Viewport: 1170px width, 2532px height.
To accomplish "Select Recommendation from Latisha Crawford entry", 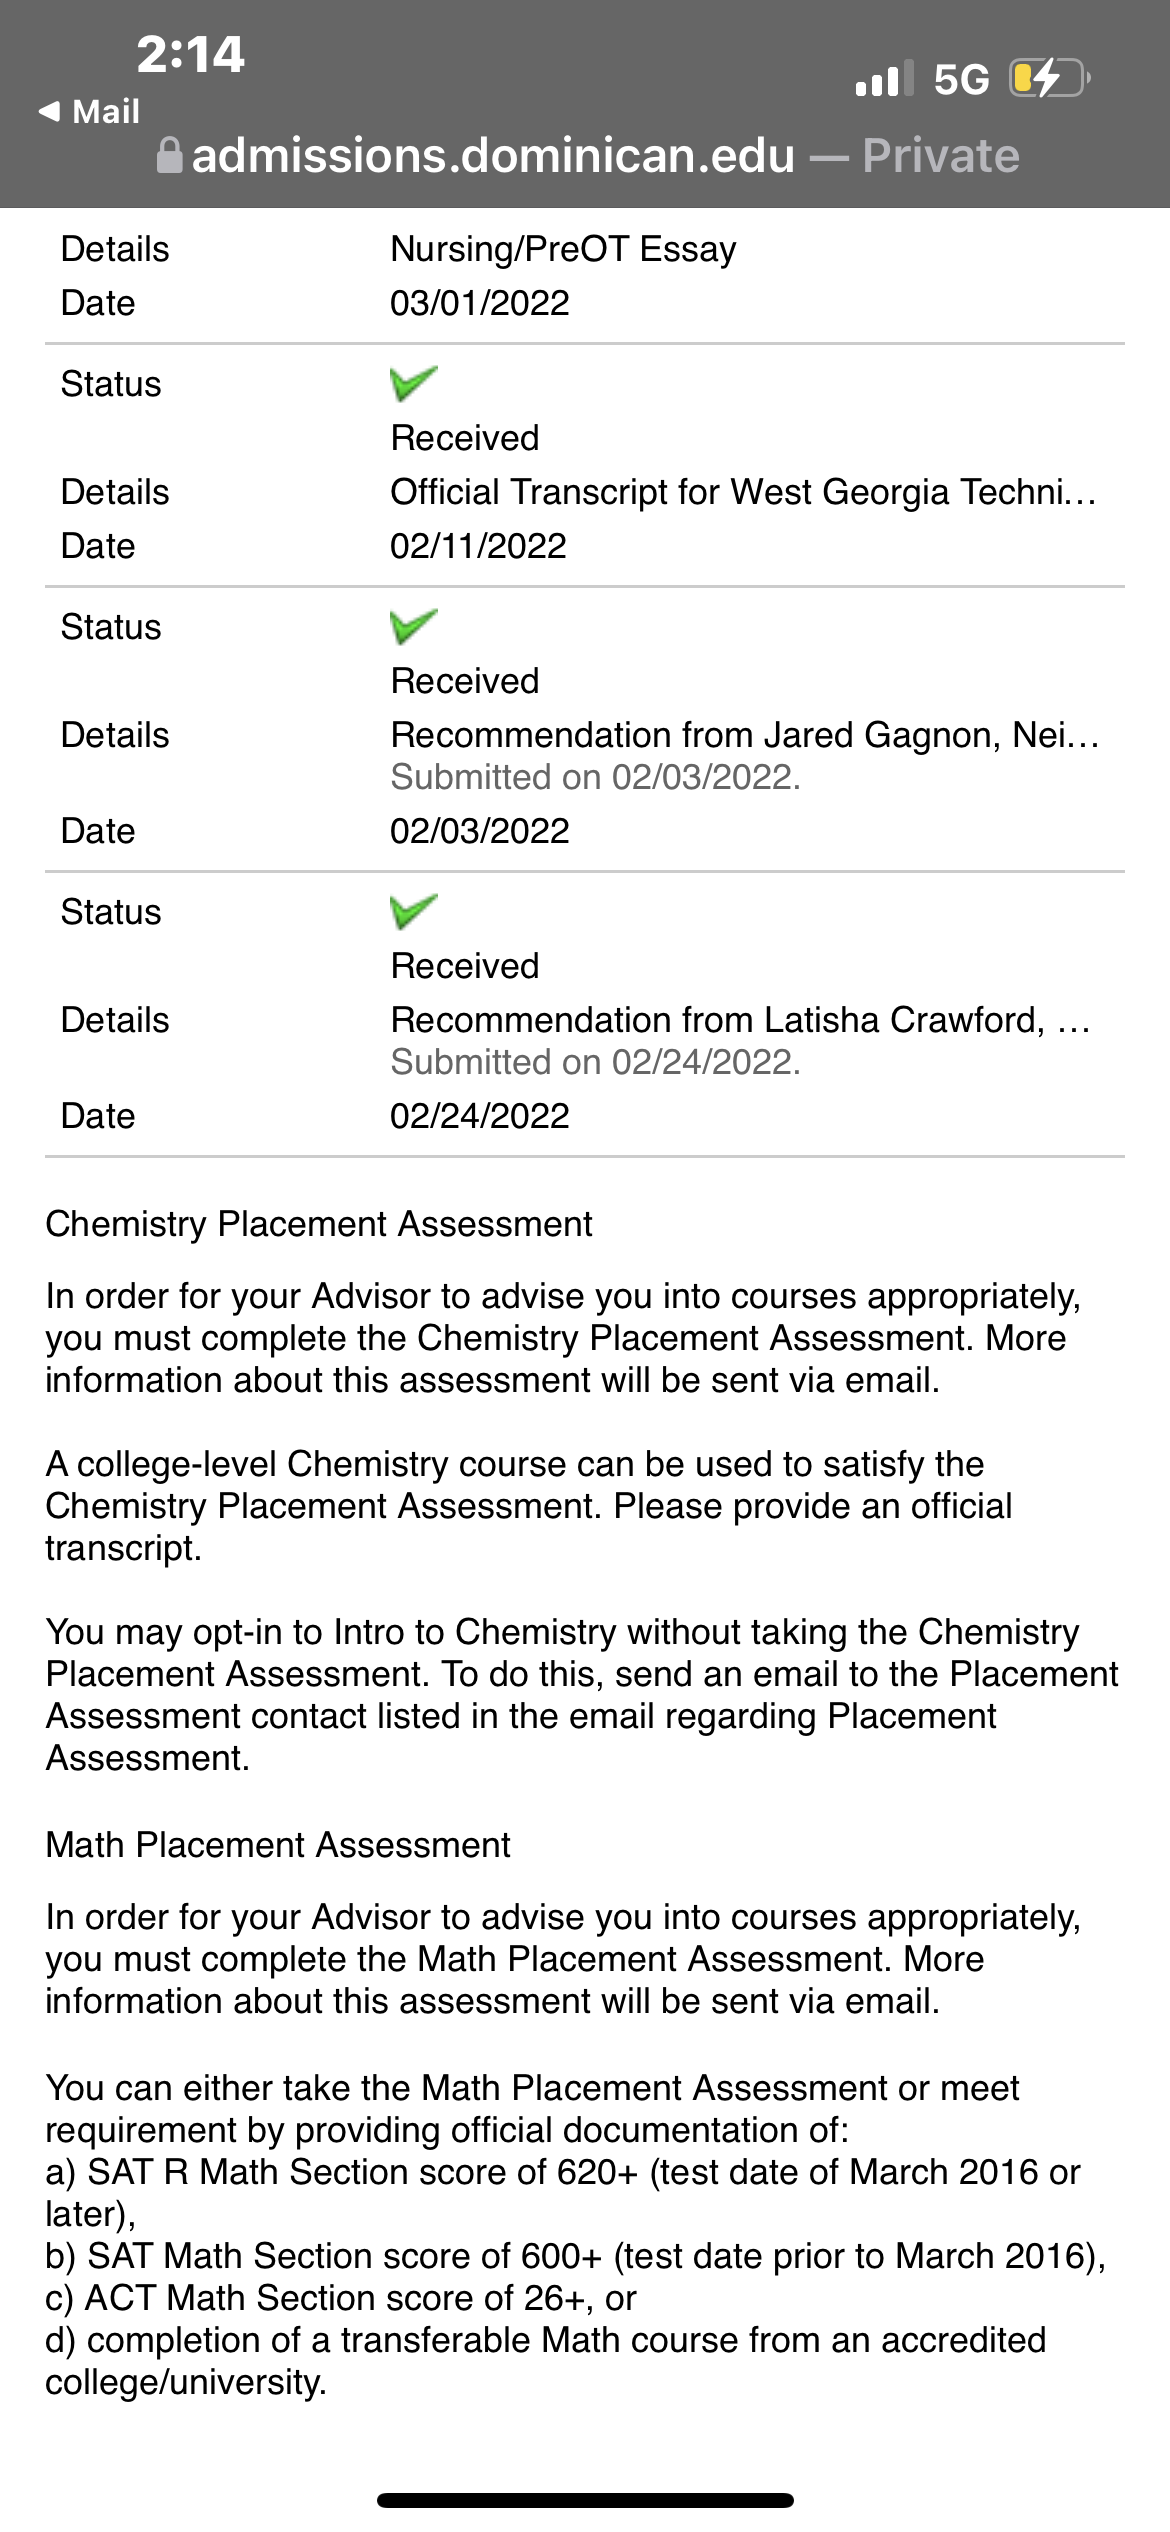I will [741, 1020].
